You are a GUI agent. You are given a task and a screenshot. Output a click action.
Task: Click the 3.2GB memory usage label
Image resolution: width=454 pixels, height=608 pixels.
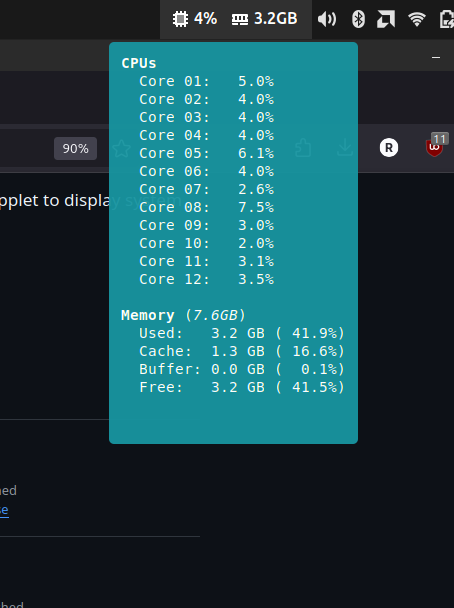(x=276, y=19)
